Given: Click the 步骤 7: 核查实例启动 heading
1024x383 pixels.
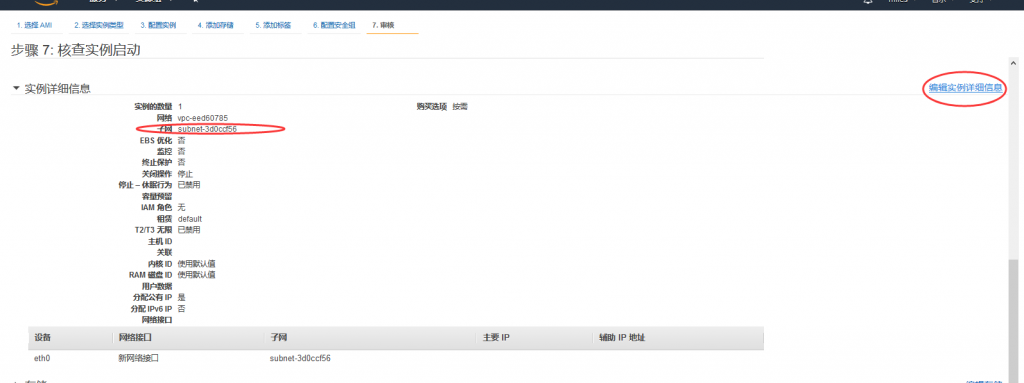Looking at the screenshot, I should point(76,50).
